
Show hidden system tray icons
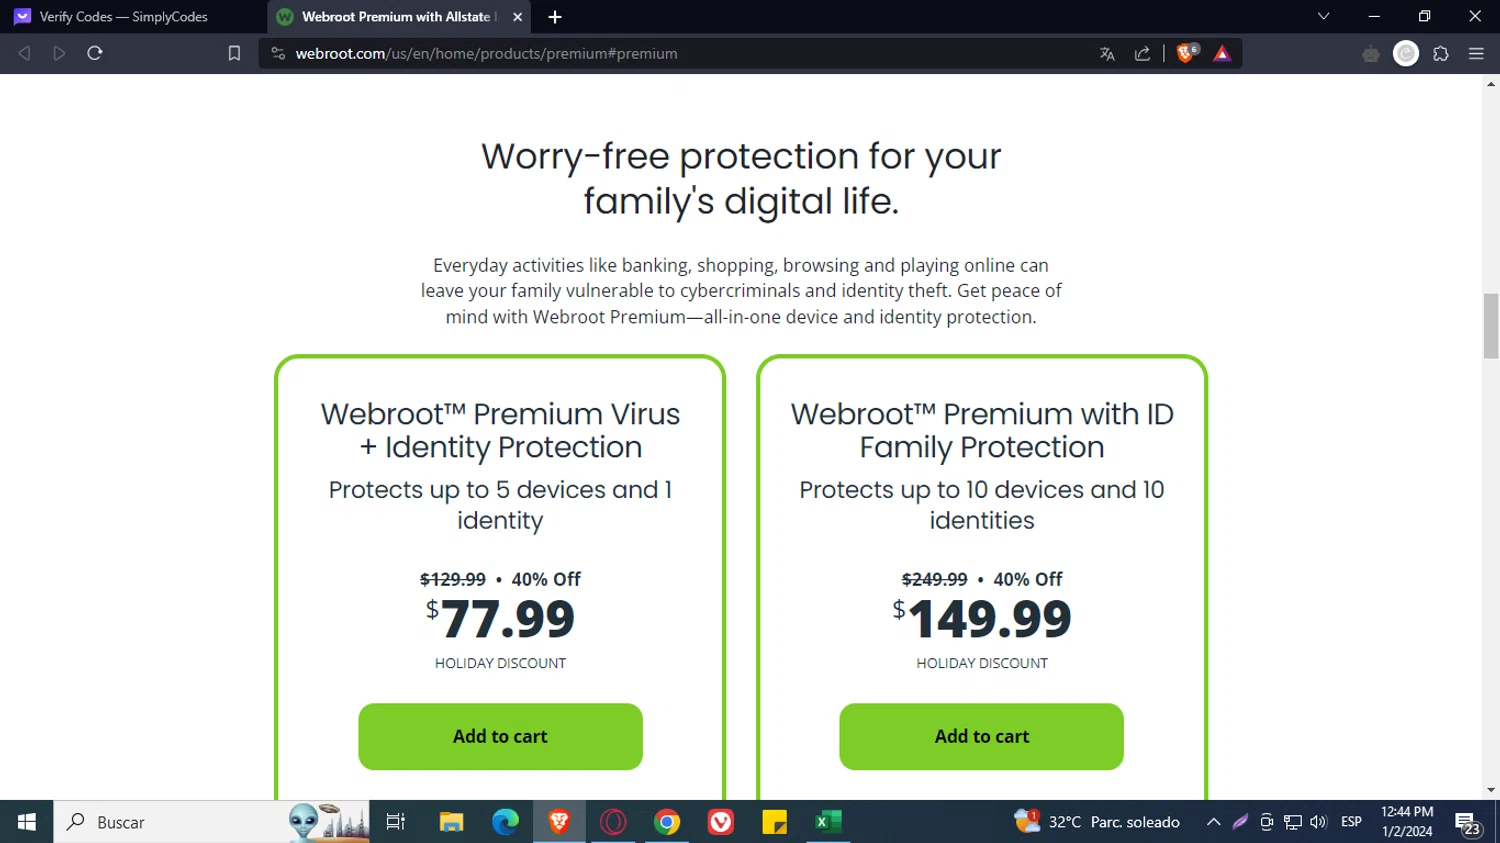[1213, 822]
